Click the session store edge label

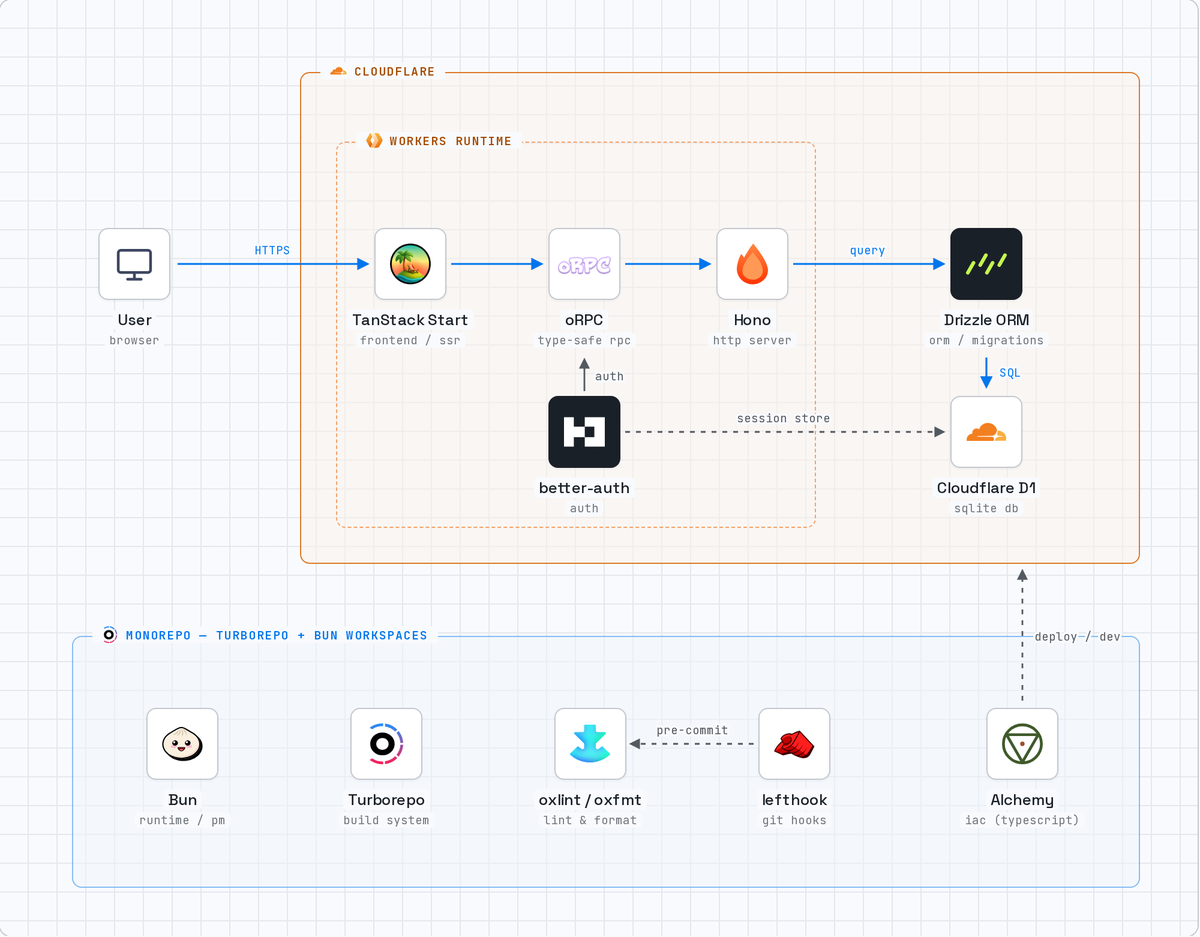pos(783,418)
